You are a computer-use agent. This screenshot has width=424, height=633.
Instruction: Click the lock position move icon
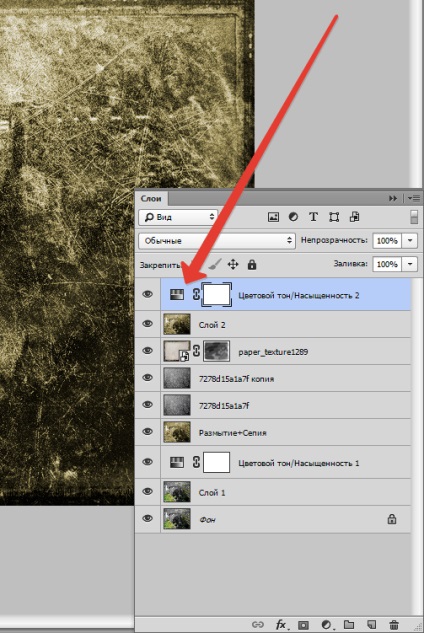coord(233,265)
